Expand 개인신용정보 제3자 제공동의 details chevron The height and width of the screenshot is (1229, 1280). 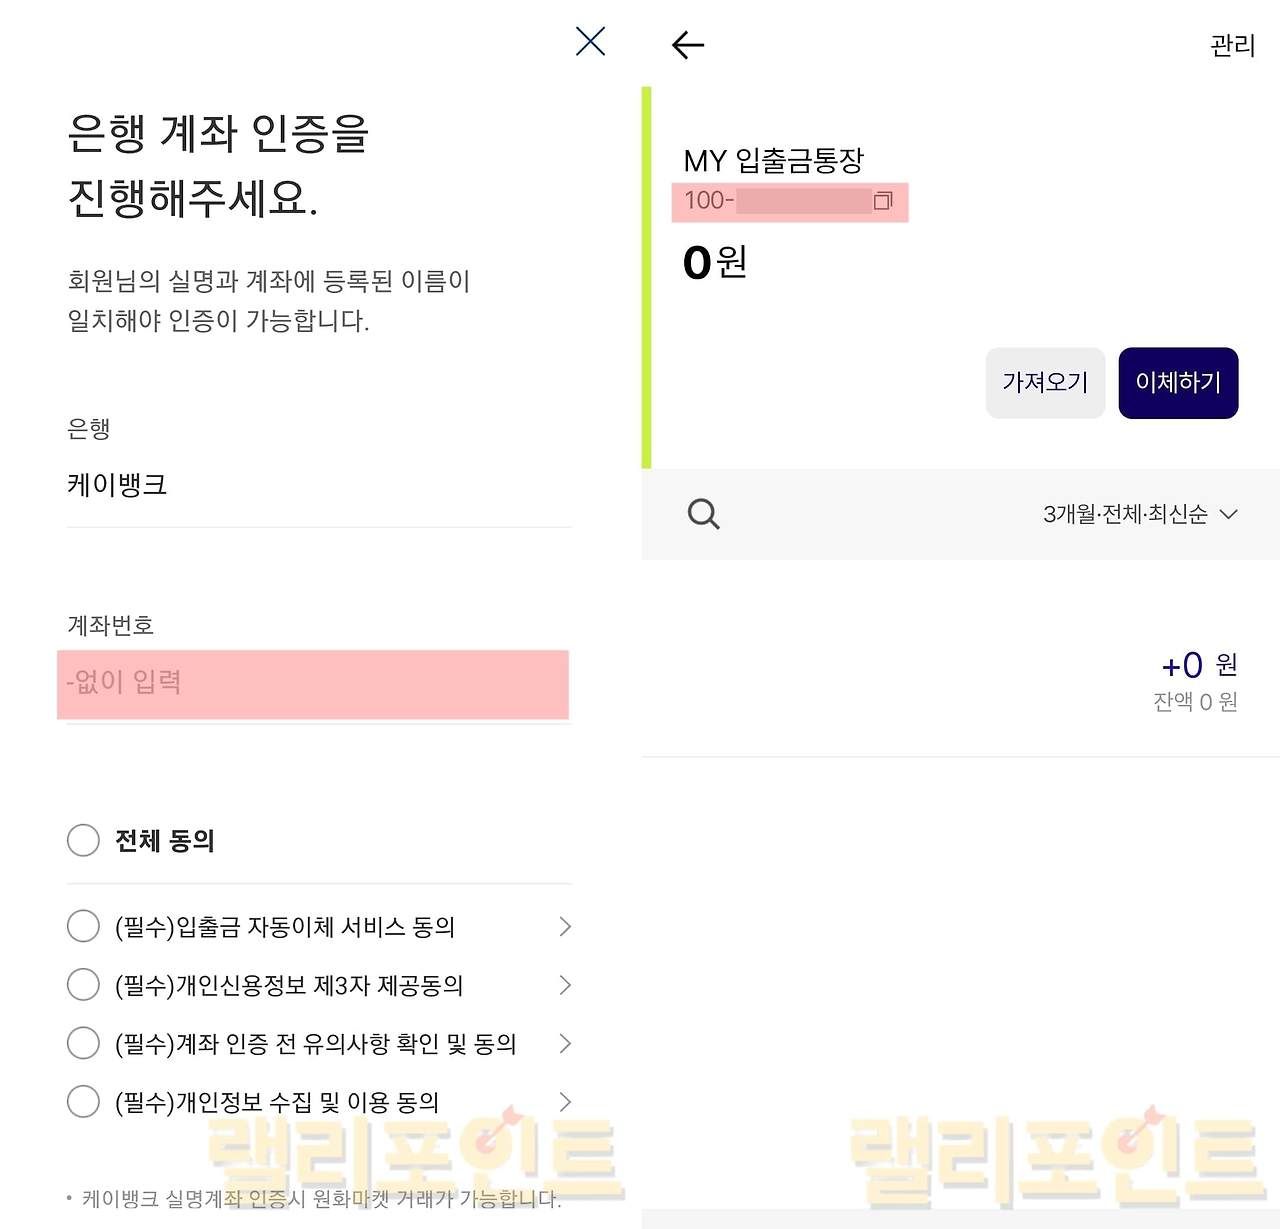(x=564, y=985)
